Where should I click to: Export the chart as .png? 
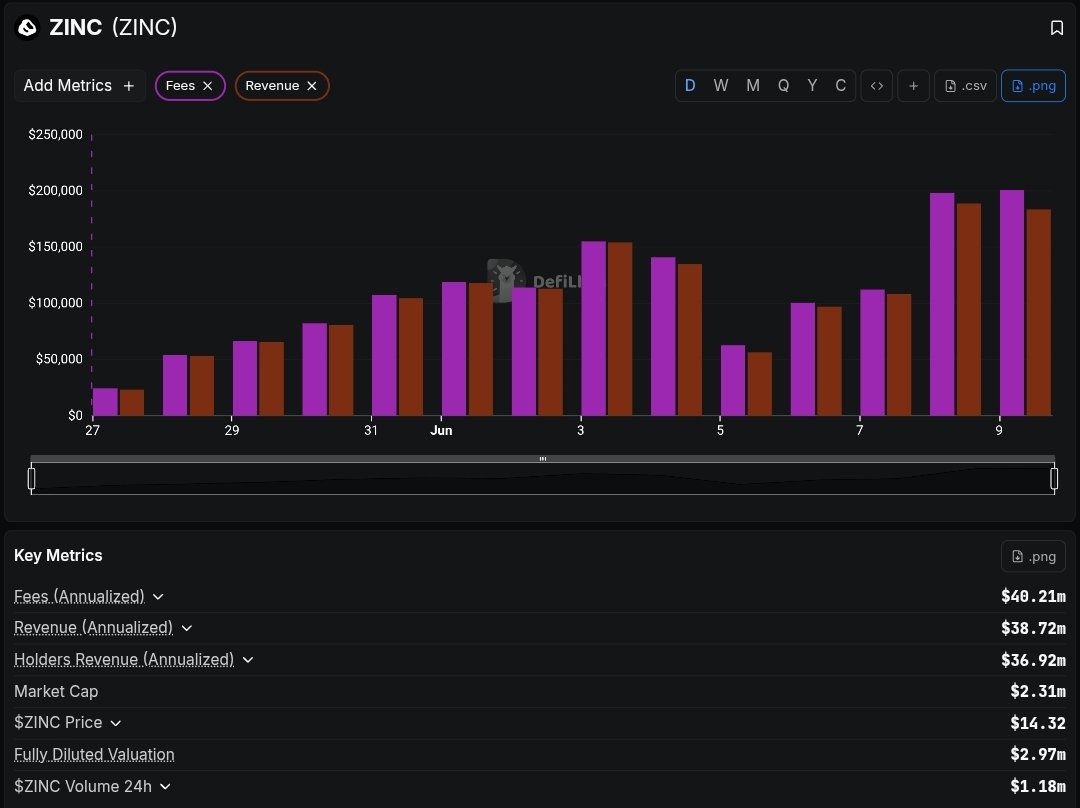(x=1033, y=85)
